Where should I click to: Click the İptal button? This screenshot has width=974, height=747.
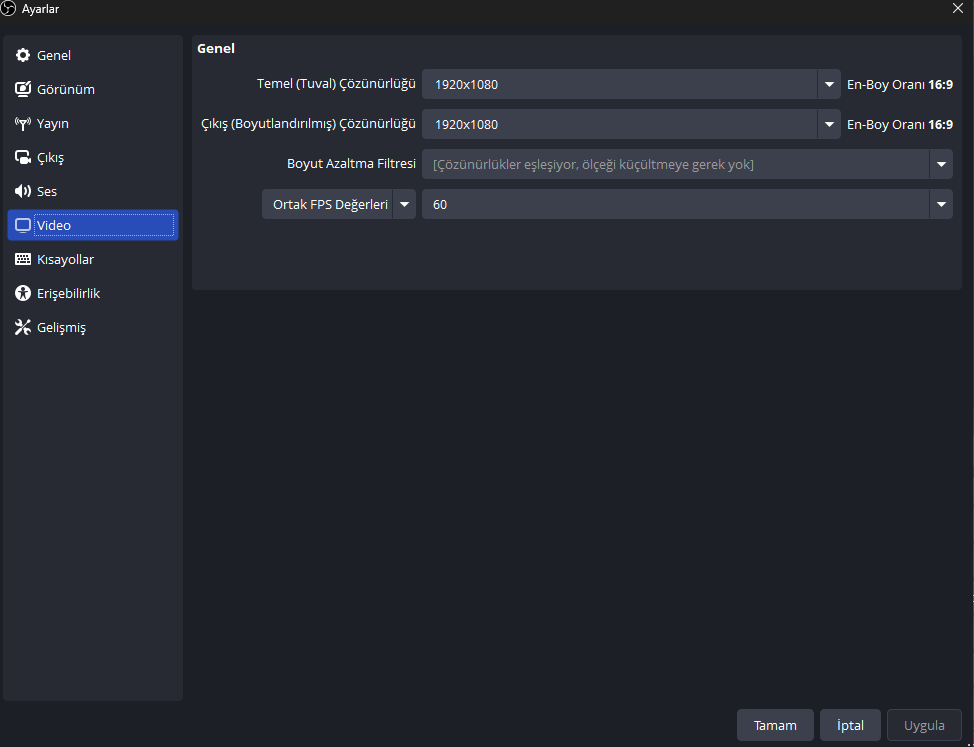850,725
